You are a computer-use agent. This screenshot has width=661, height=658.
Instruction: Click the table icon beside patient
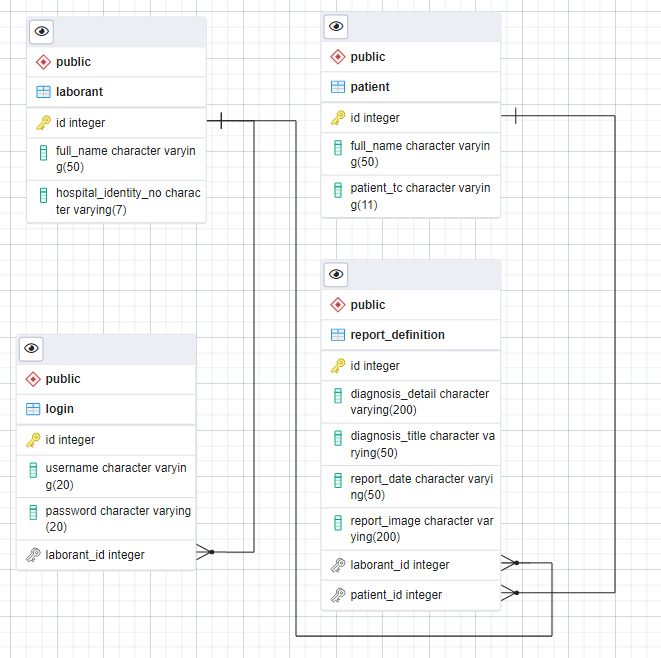coord(338,87)
